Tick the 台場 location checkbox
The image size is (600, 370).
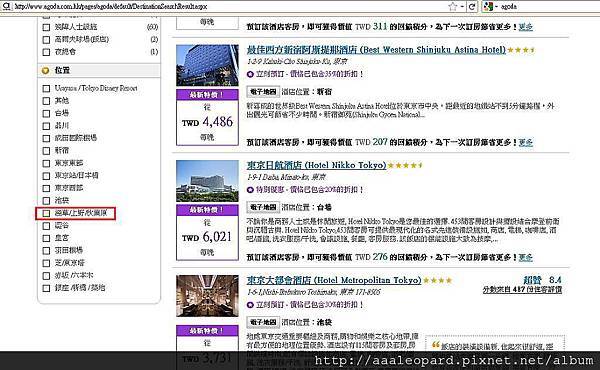[46, 113]
